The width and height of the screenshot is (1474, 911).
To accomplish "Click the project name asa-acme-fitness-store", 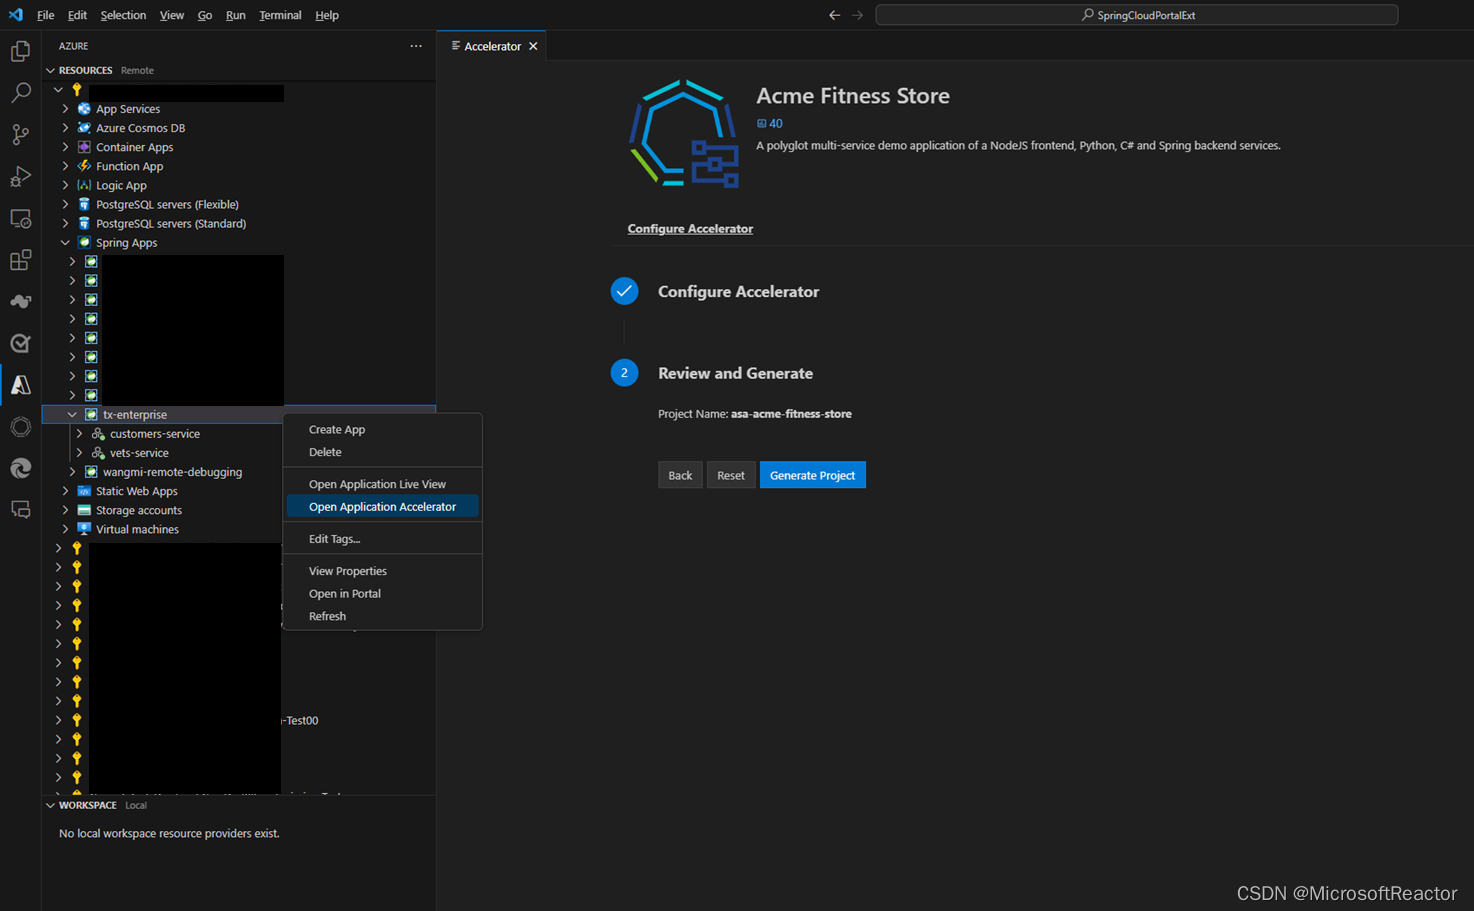I will [791, 414].
